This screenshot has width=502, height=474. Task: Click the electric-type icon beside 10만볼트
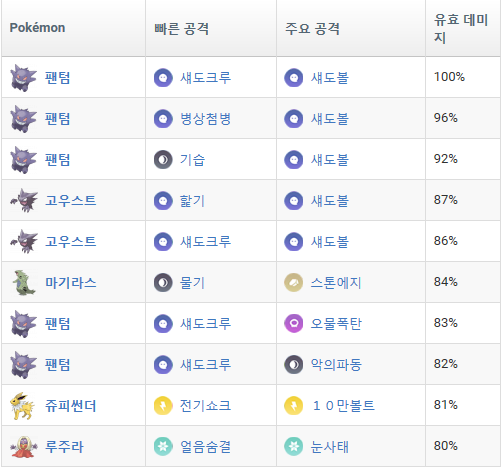pyautogui.click(x=293, y=406)
